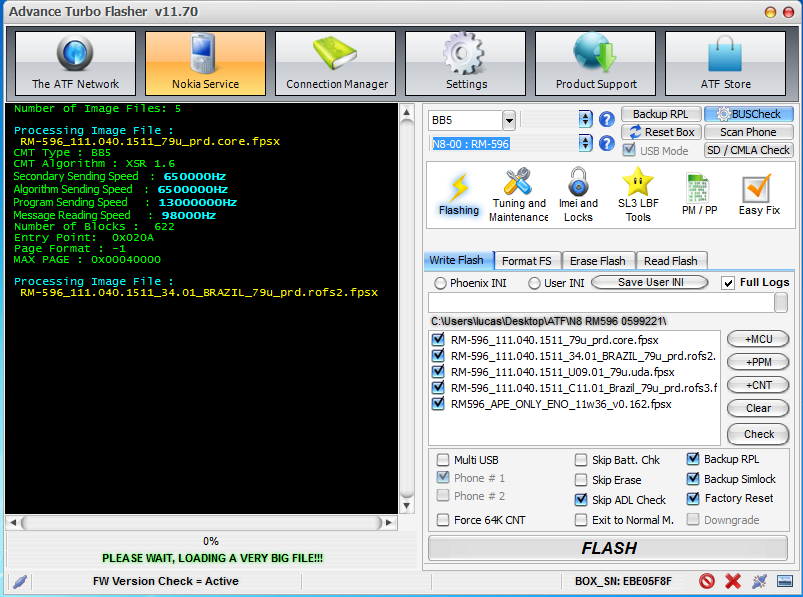
Task: Select the Nokia Service section
Action: click(205, 63)
